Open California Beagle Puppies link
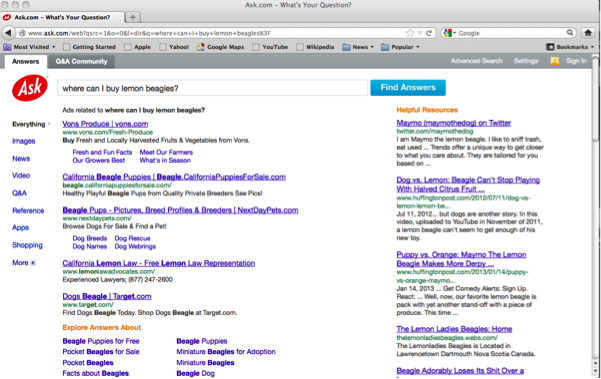601x379 pixels. pos(174,177)
